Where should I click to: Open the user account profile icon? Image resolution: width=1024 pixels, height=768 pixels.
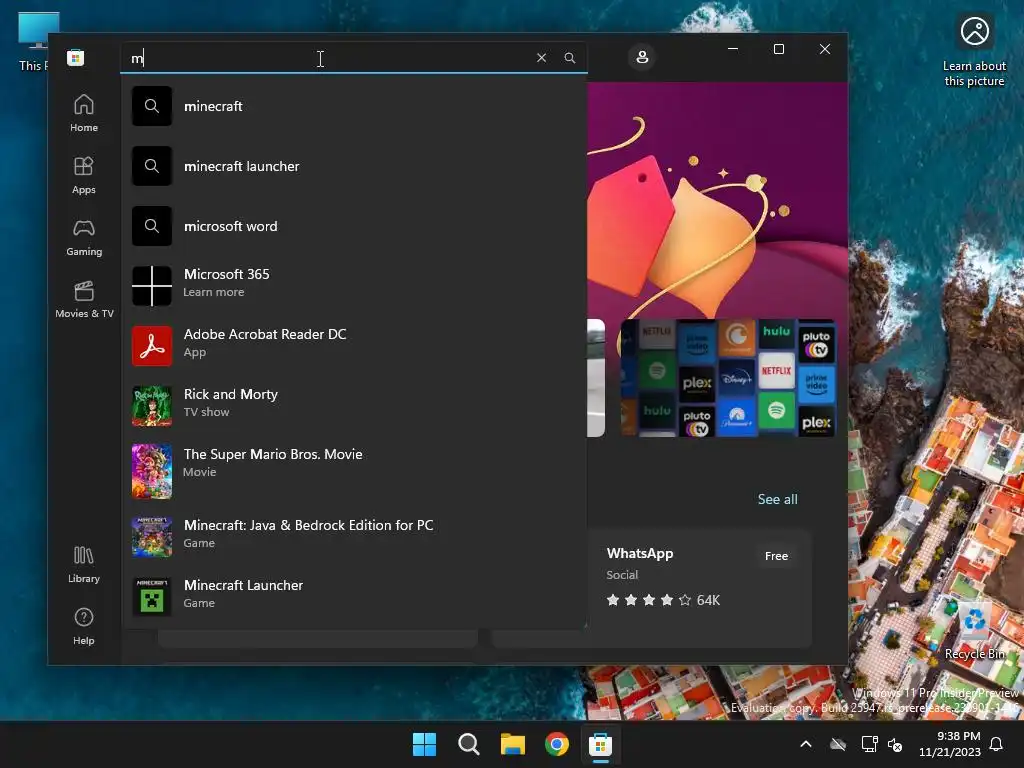[642, 57]
